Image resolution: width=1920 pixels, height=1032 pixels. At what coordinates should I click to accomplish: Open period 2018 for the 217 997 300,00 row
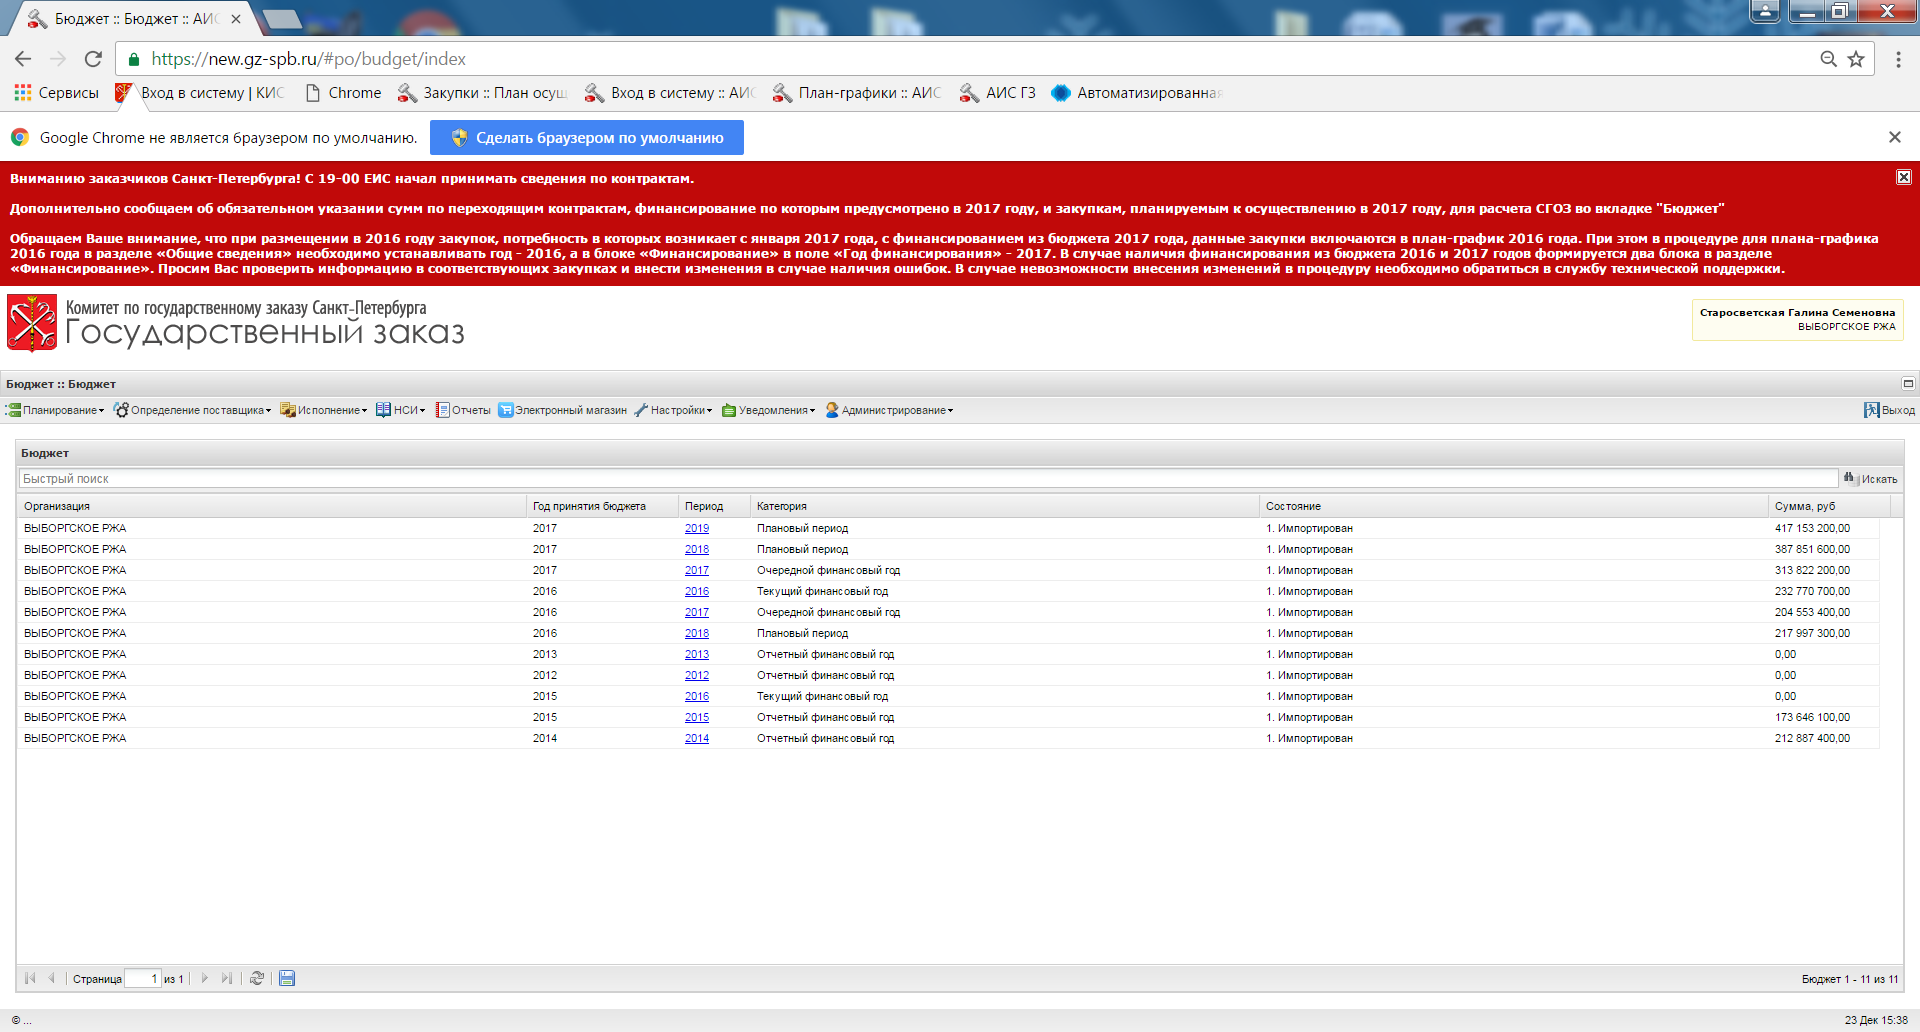(697, 633)
